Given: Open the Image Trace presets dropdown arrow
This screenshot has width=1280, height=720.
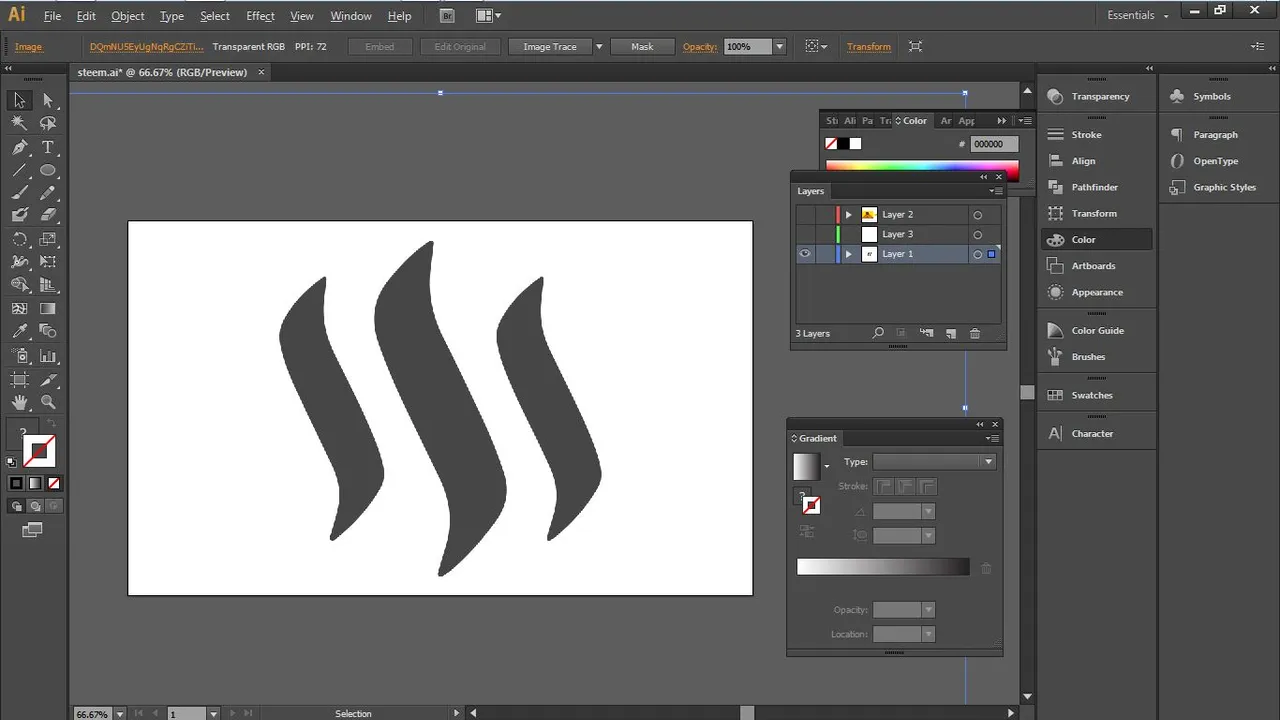Looking at the screenshot, I should 599,47.
